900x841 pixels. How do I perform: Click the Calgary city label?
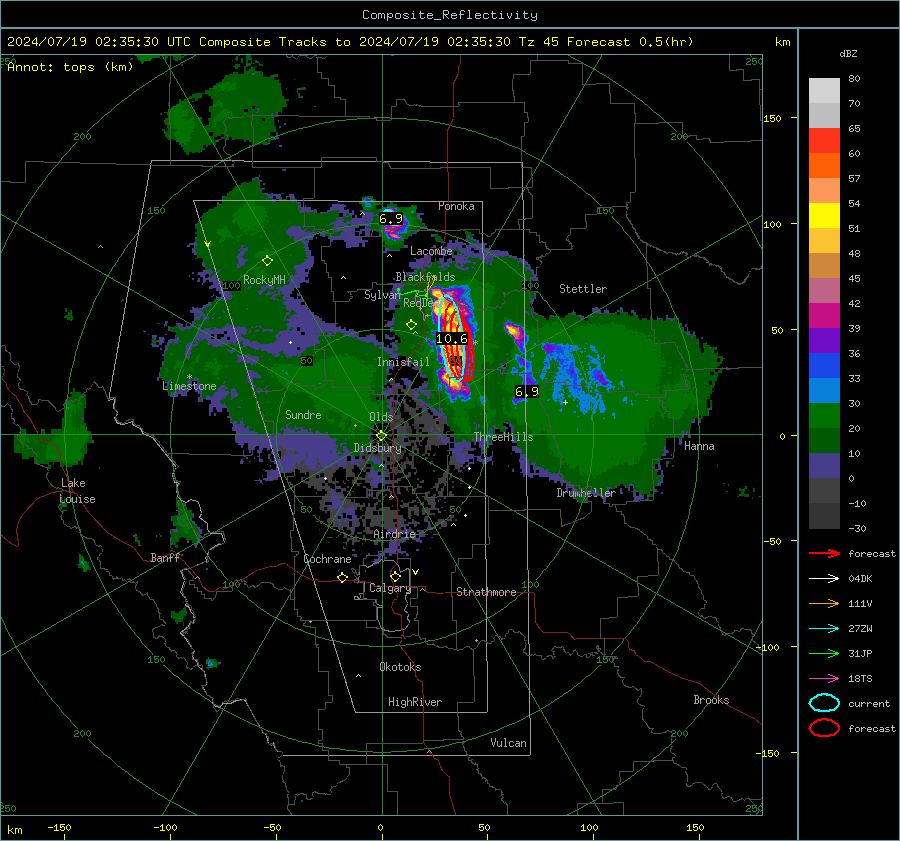[390, 588]
